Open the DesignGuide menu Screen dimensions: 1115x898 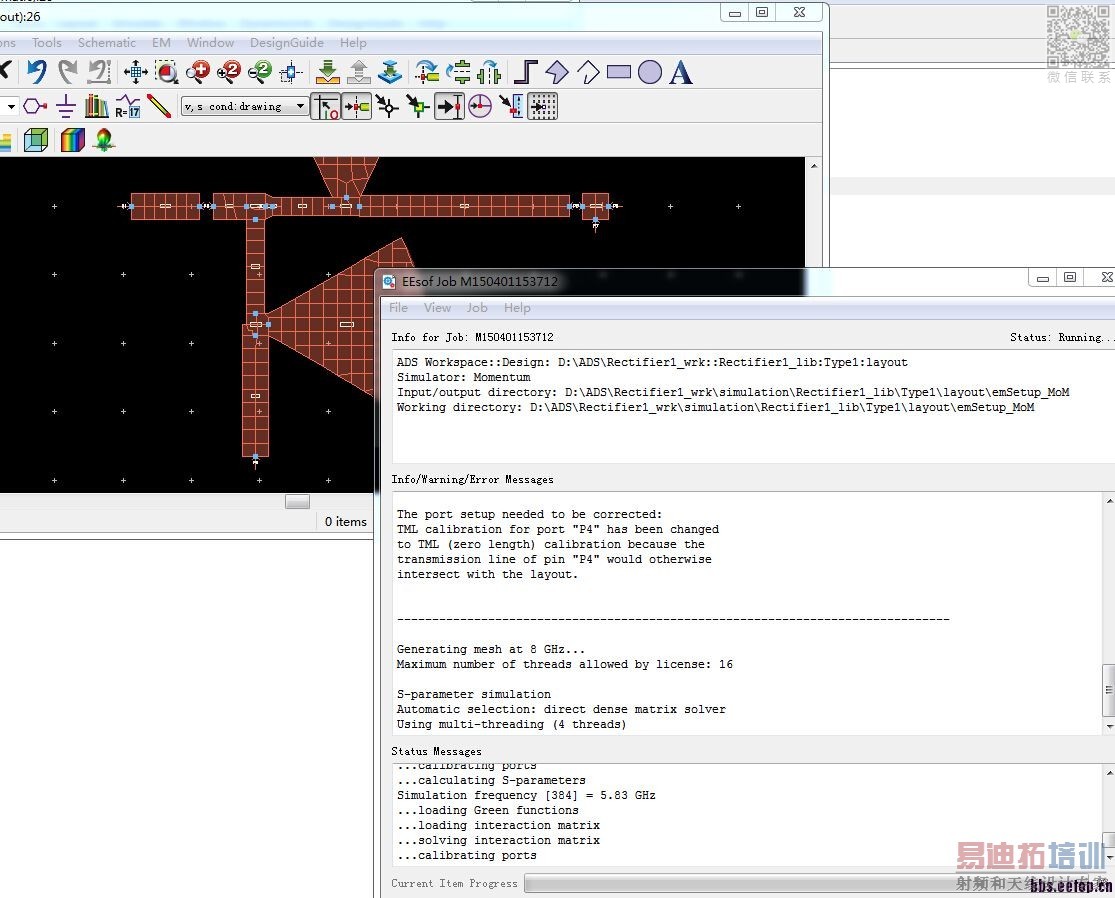(287, 43)
